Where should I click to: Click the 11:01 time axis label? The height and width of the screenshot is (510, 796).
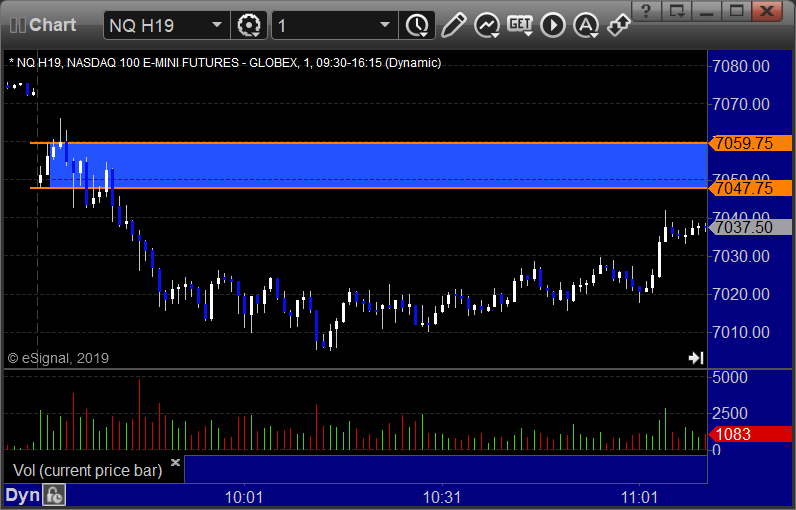pyautogui.click(x=640, y=497)
